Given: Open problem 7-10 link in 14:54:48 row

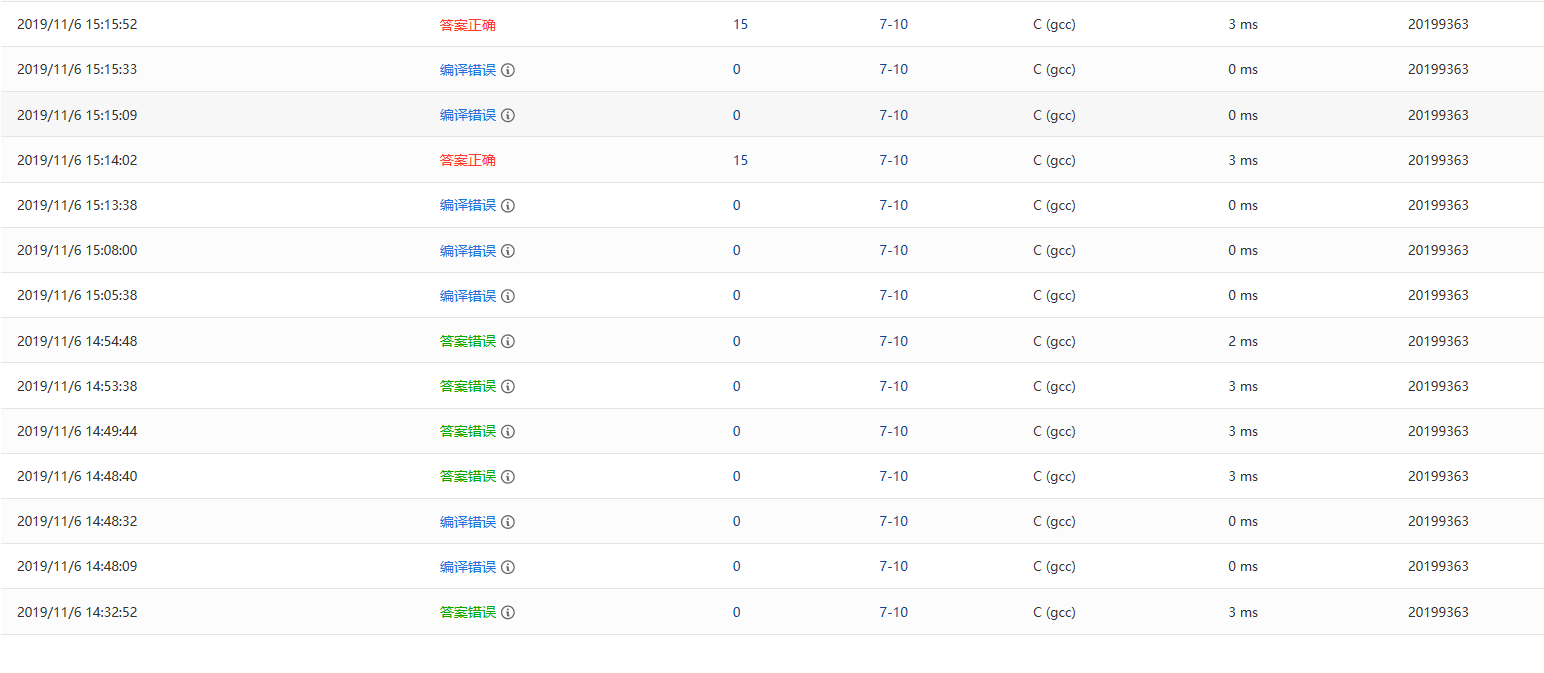Looking at the screenshot, I should coord(894,341).
